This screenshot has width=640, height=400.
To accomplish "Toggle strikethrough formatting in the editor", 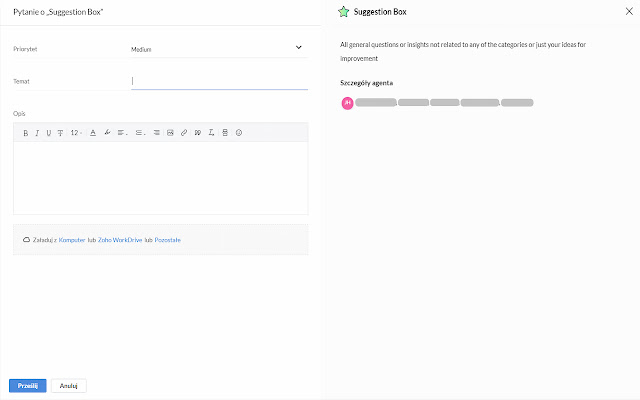I will 60,133.
